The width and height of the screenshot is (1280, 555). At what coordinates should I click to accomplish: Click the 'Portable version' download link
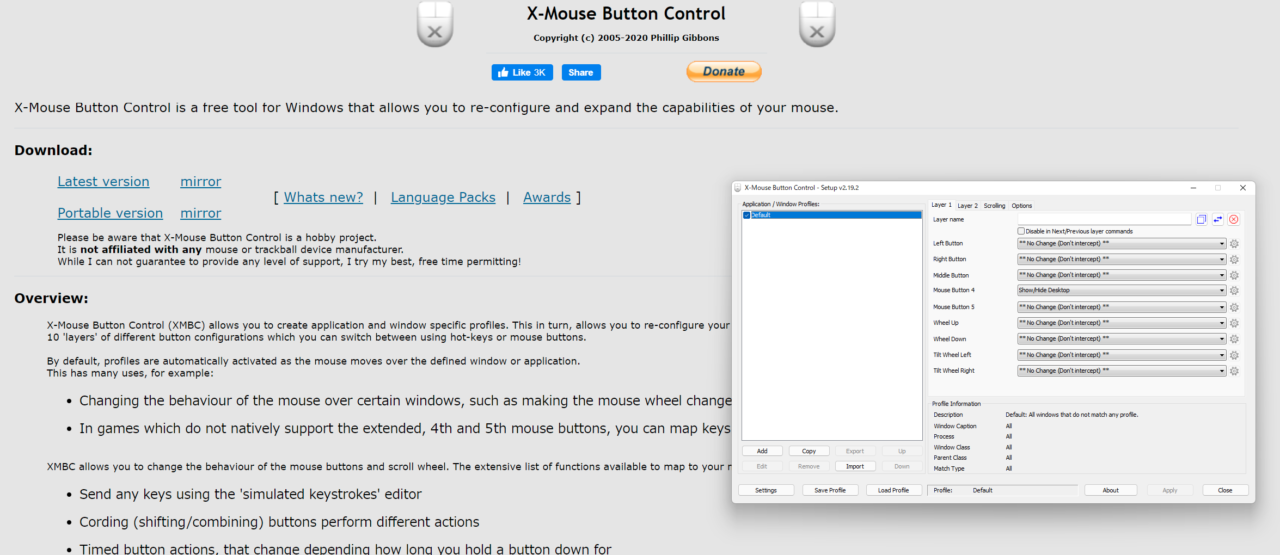(110, 213)
